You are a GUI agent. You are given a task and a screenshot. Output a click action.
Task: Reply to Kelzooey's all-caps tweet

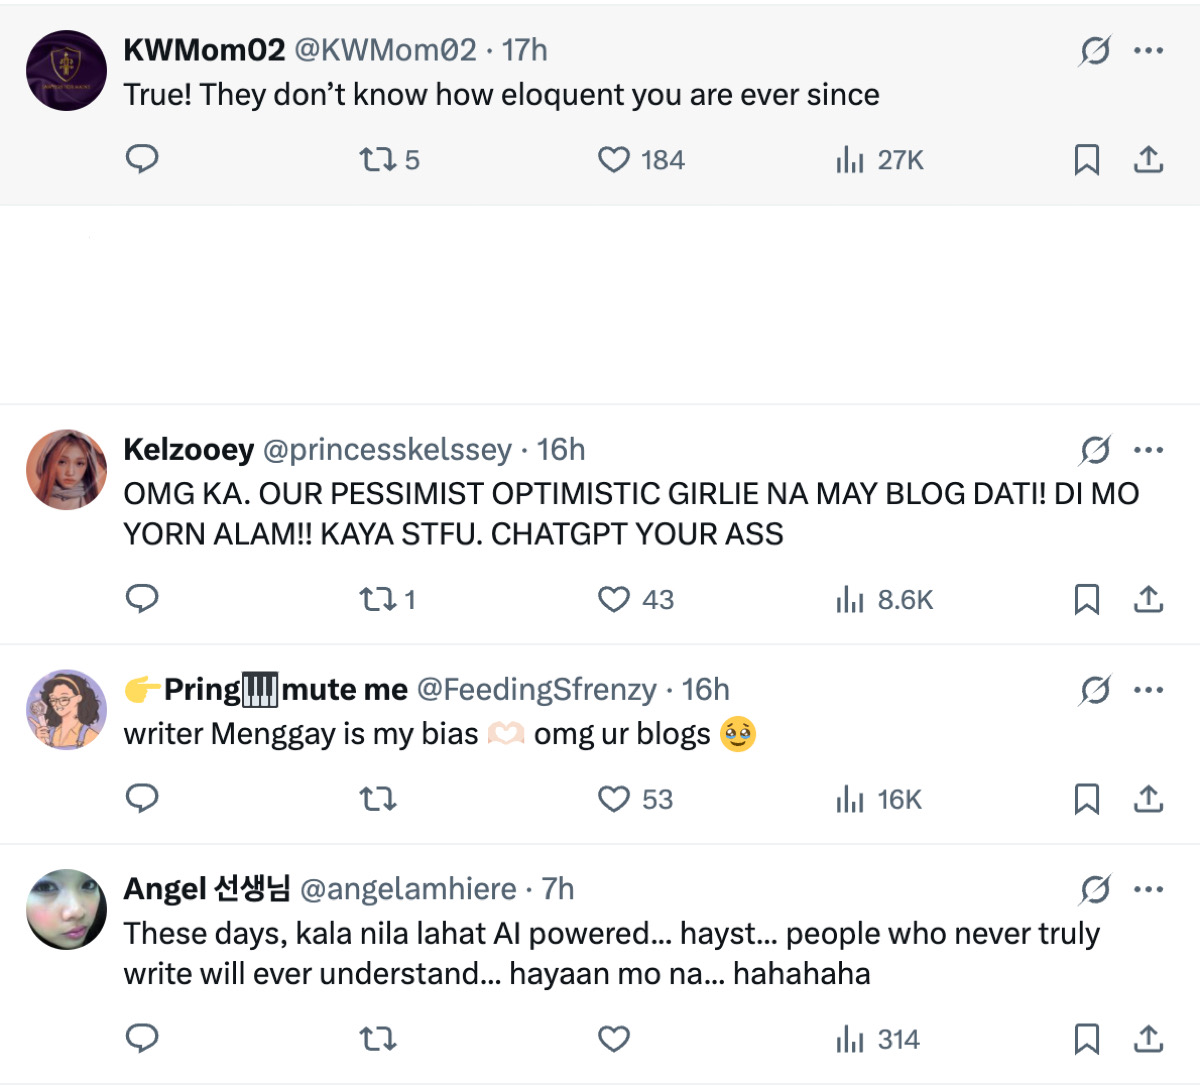[x=142, y=599]
